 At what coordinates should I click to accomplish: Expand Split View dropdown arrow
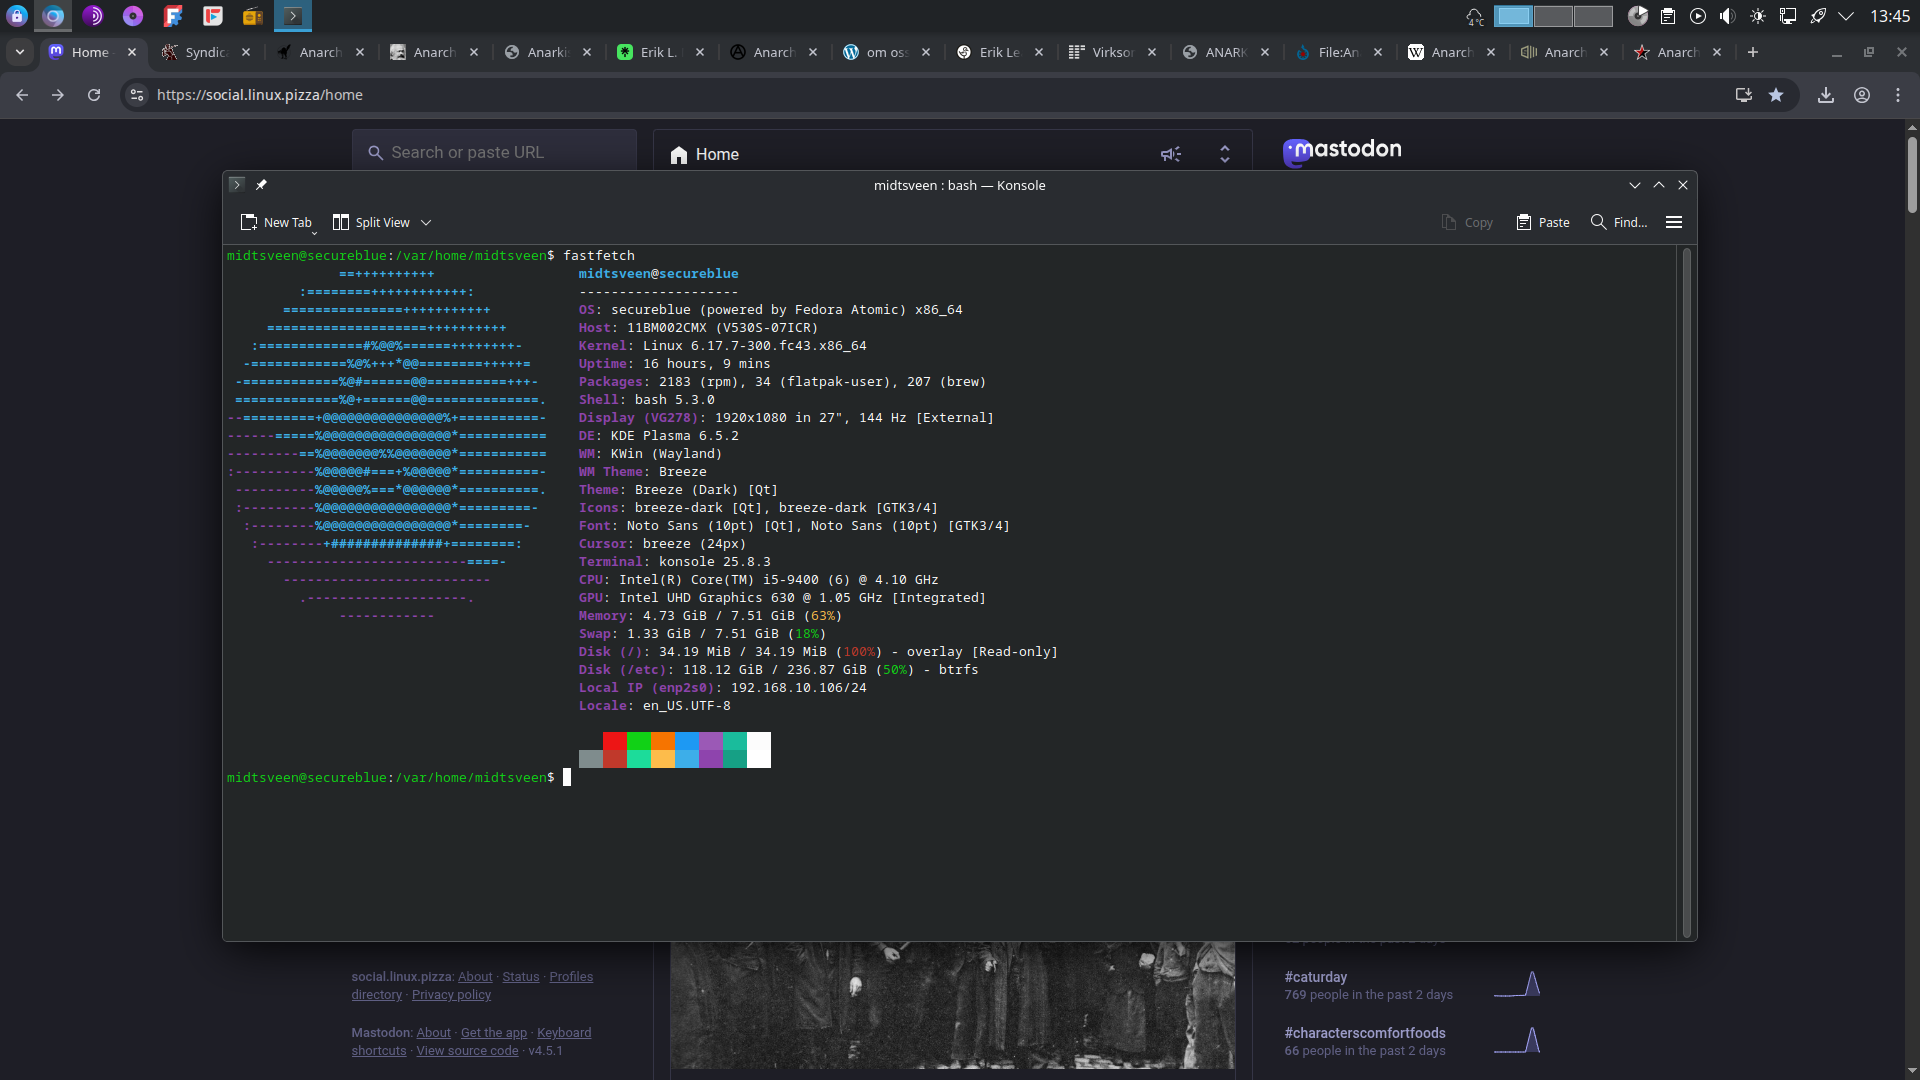pos(426,222)
